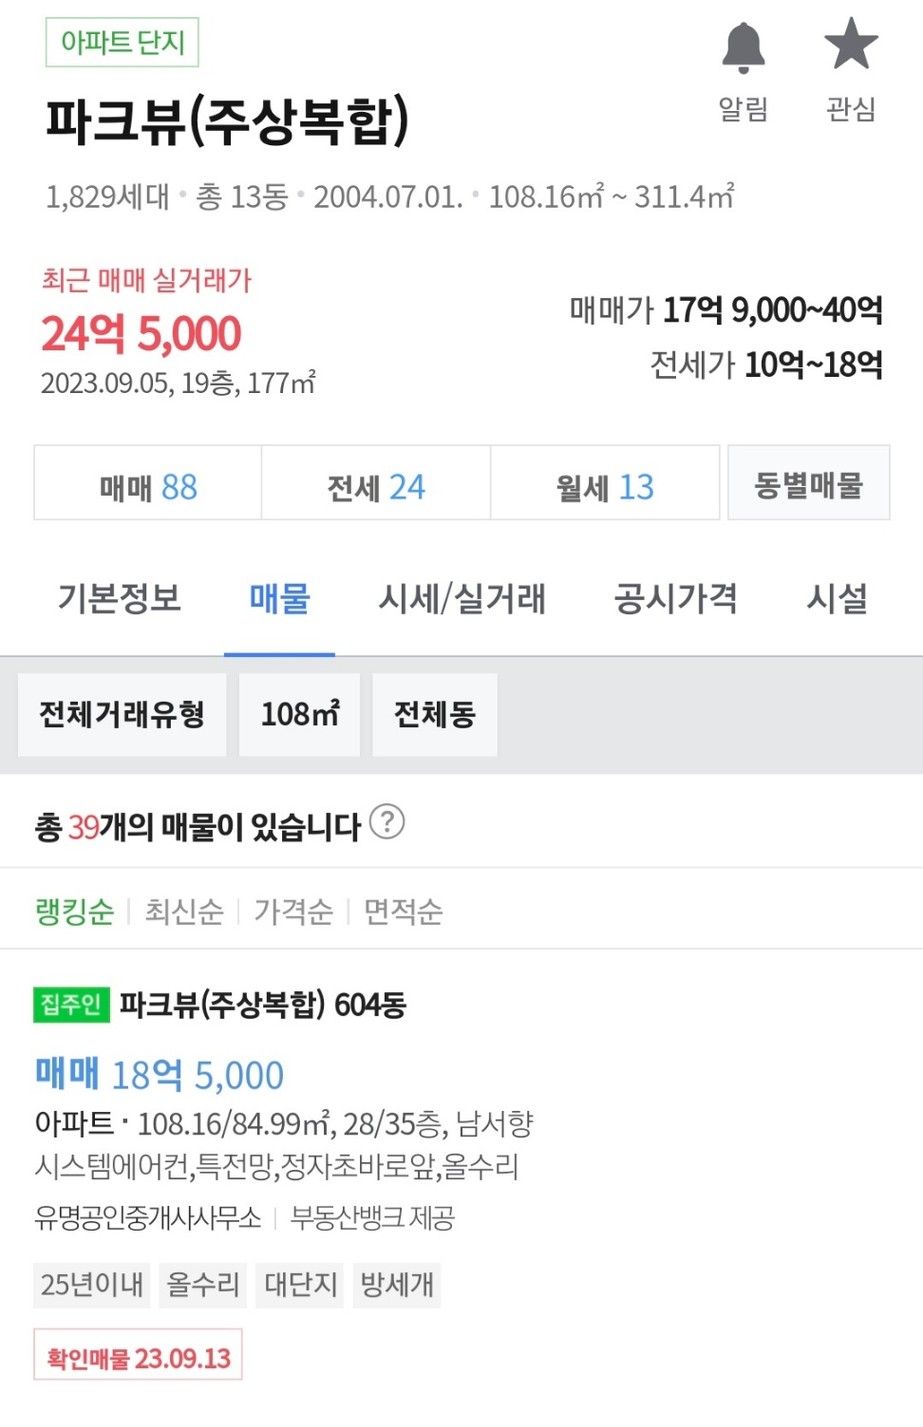Viewport: 923px width, 1427px height.
Task: Tap the 아파트 단지 label badge
Action: pyautogui.click(x=122, y=42)
